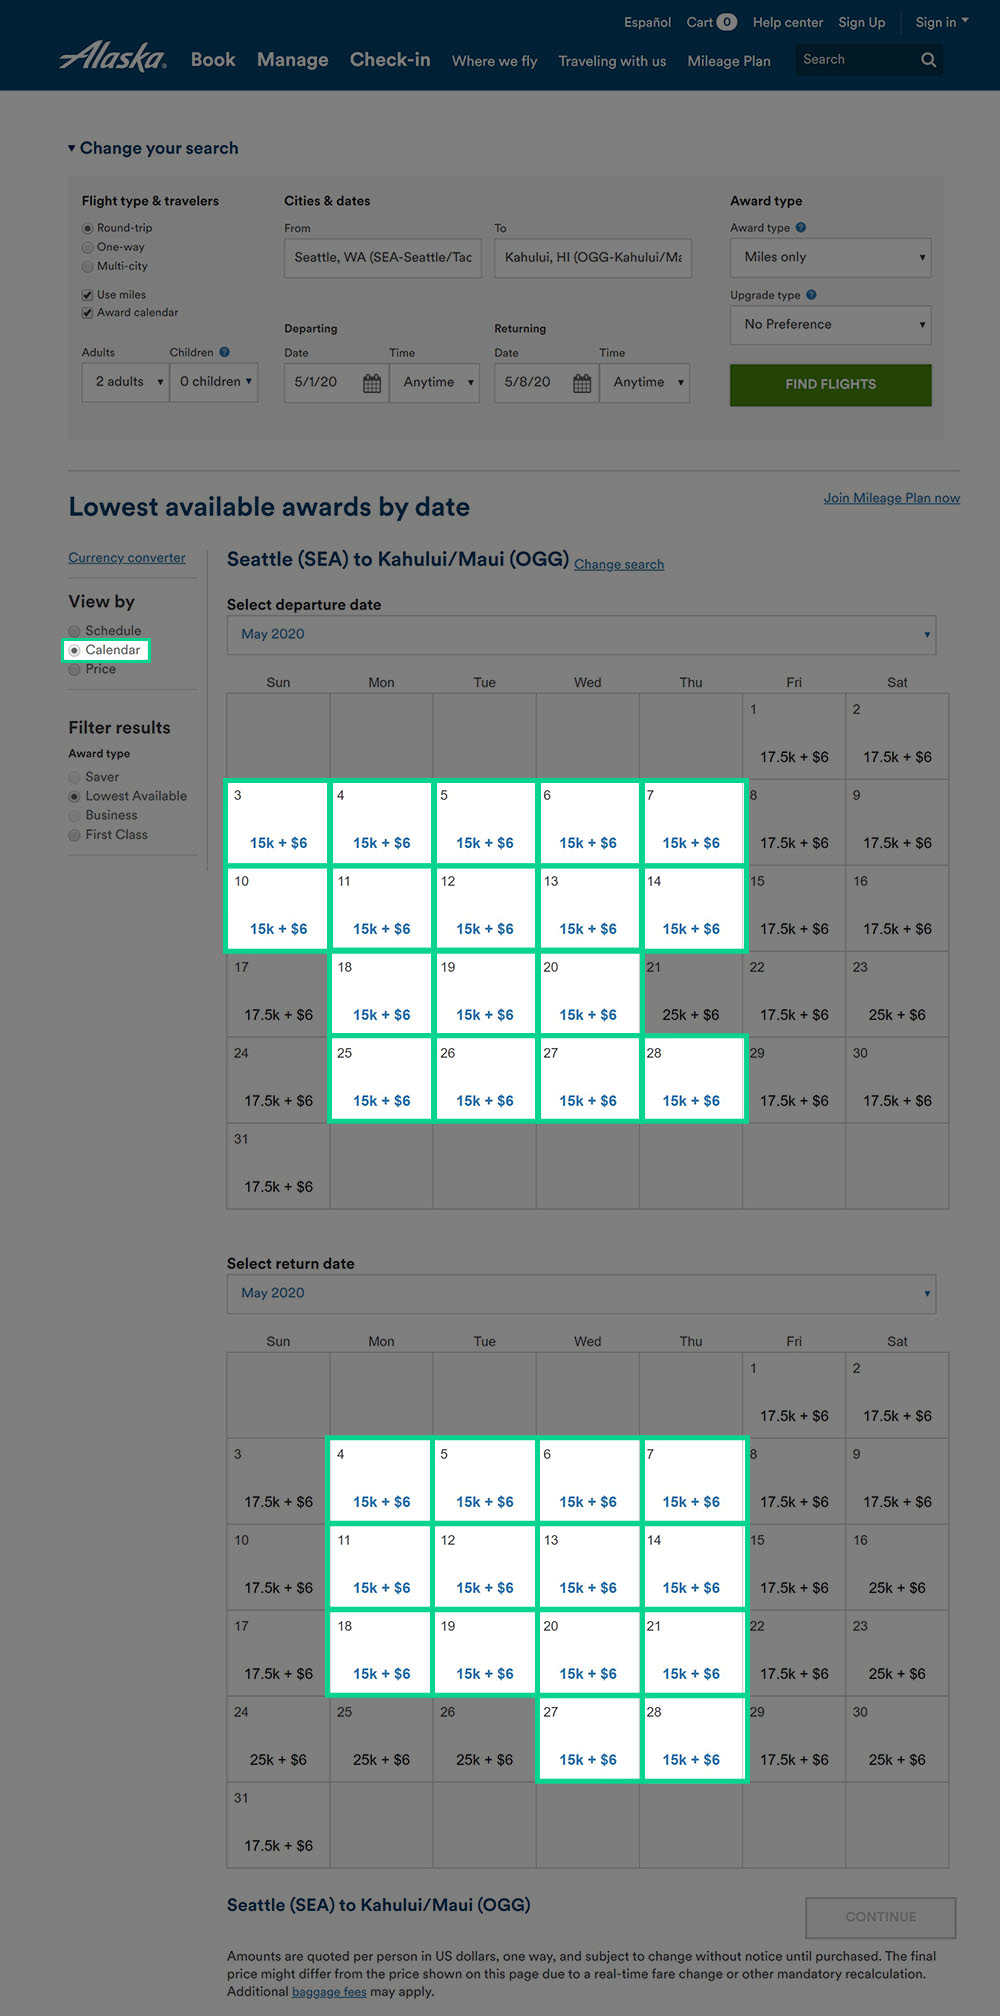View results by Calendar
The width and height of the screenshot is (1000, 2016).
pyautogui.click(x=74, y=650)
